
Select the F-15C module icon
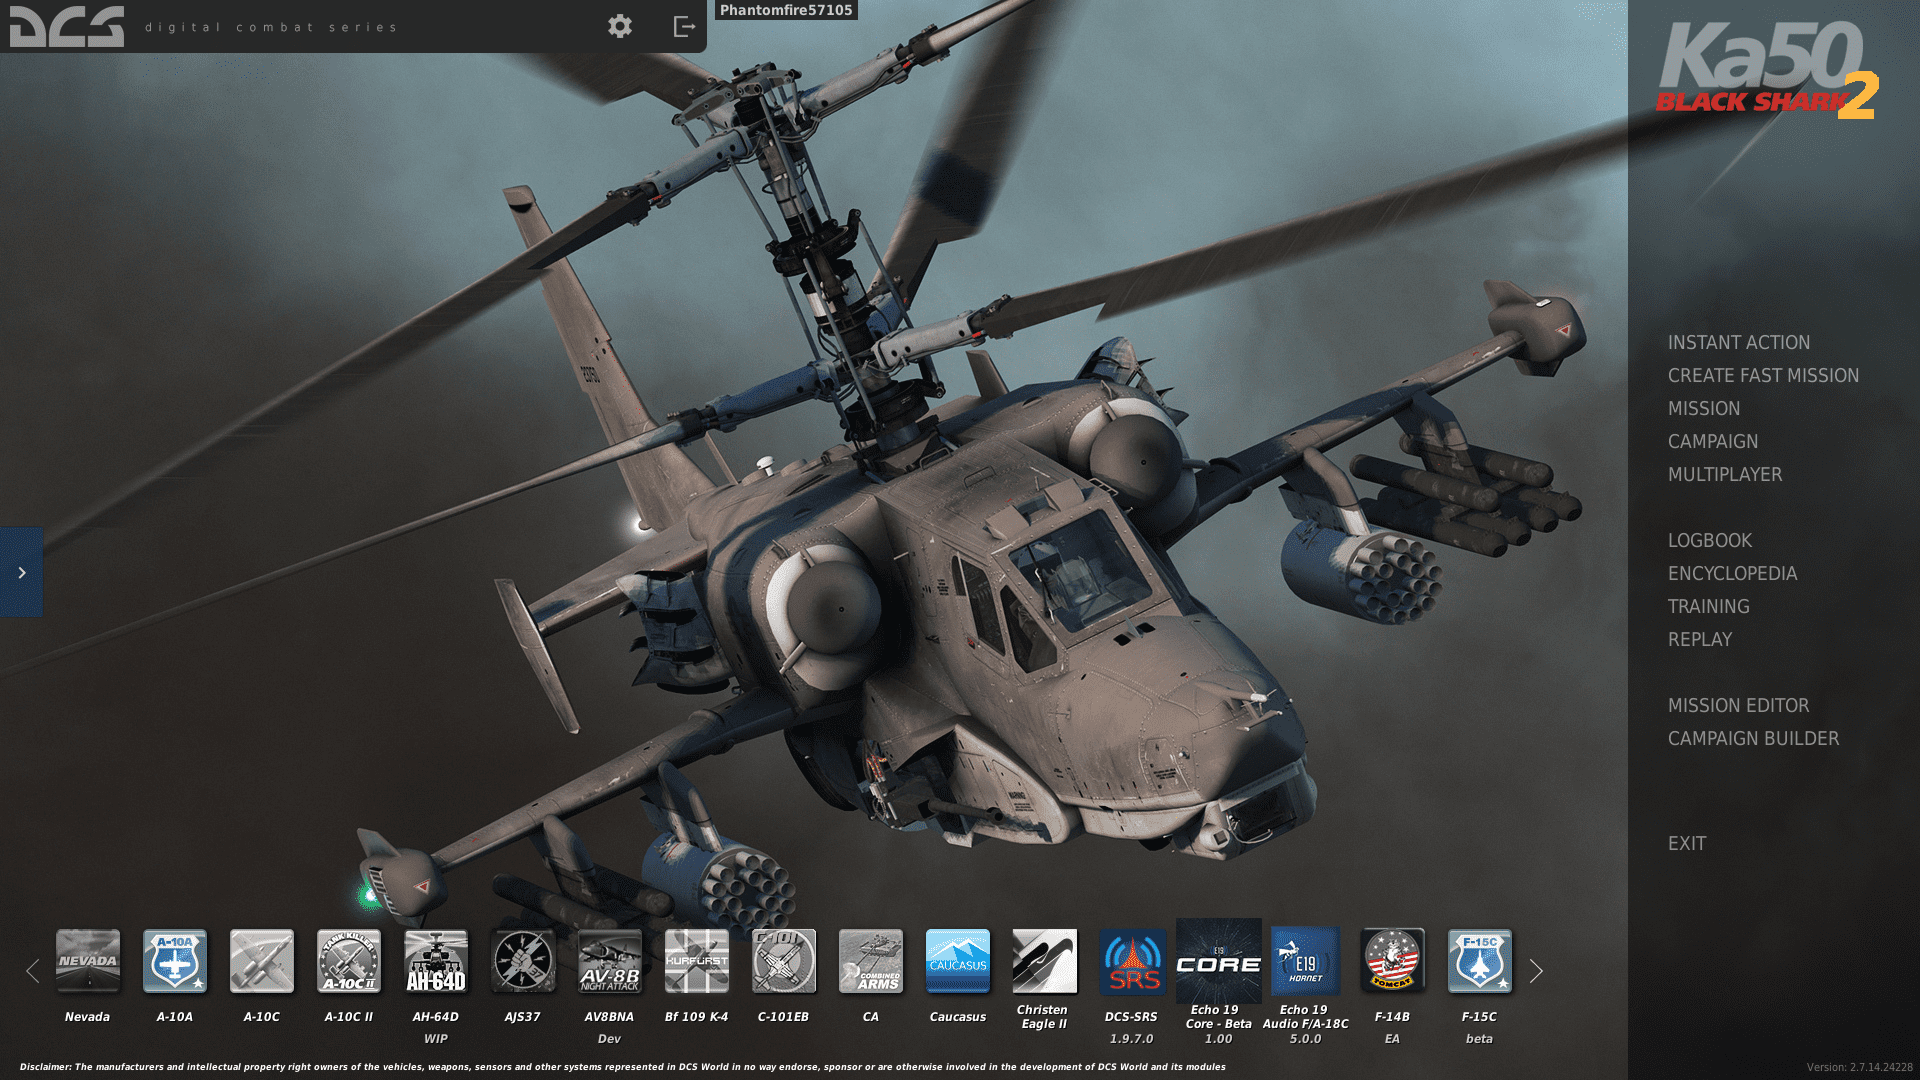(1479, 961)
